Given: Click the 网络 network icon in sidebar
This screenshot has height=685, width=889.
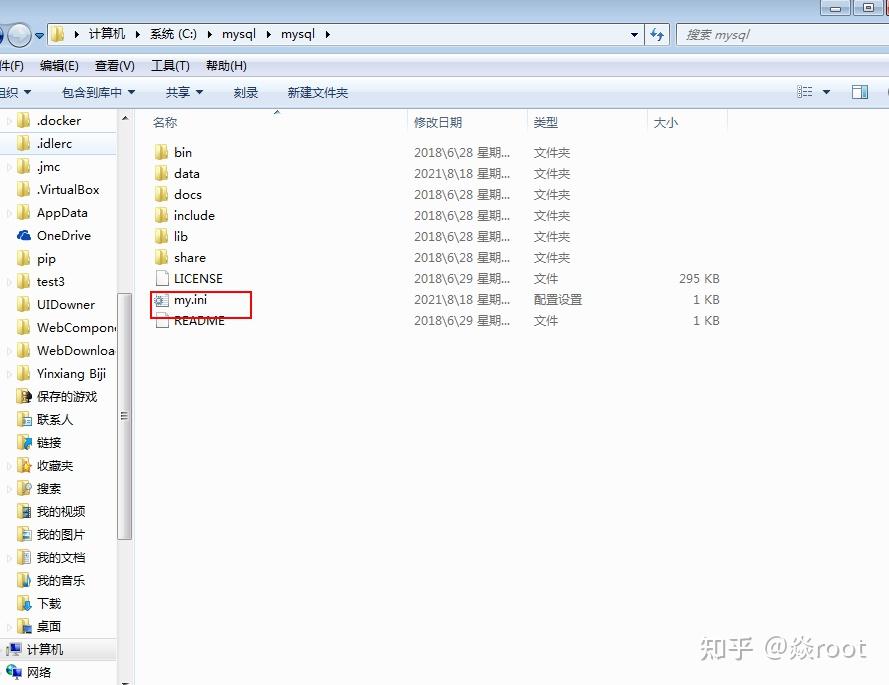Looking at the screenshot, I should pyautogui.click(x=14, y=672).
